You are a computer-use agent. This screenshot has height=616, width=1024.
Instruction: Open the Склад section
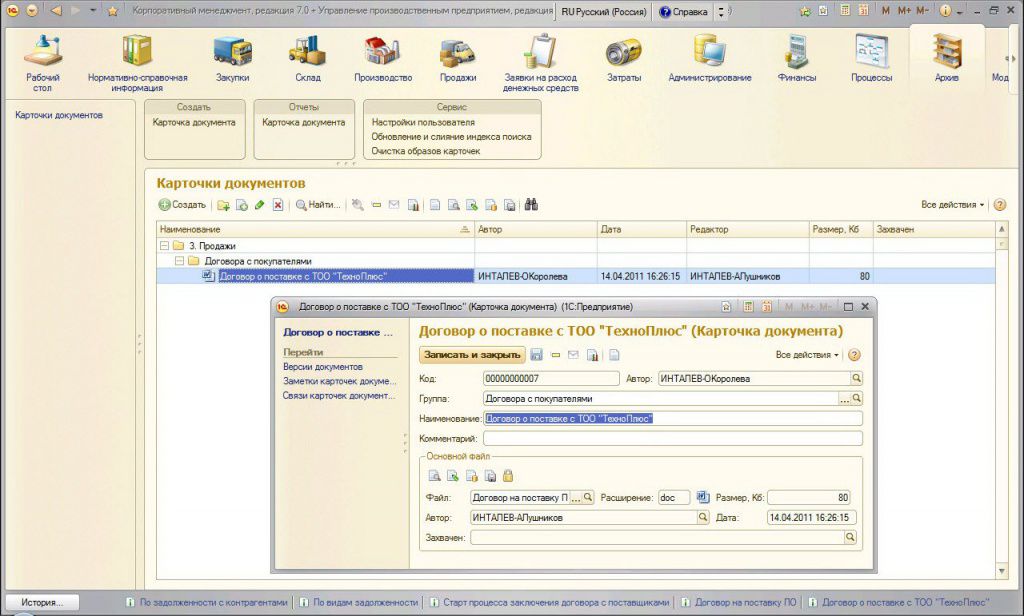coord(308,59)
